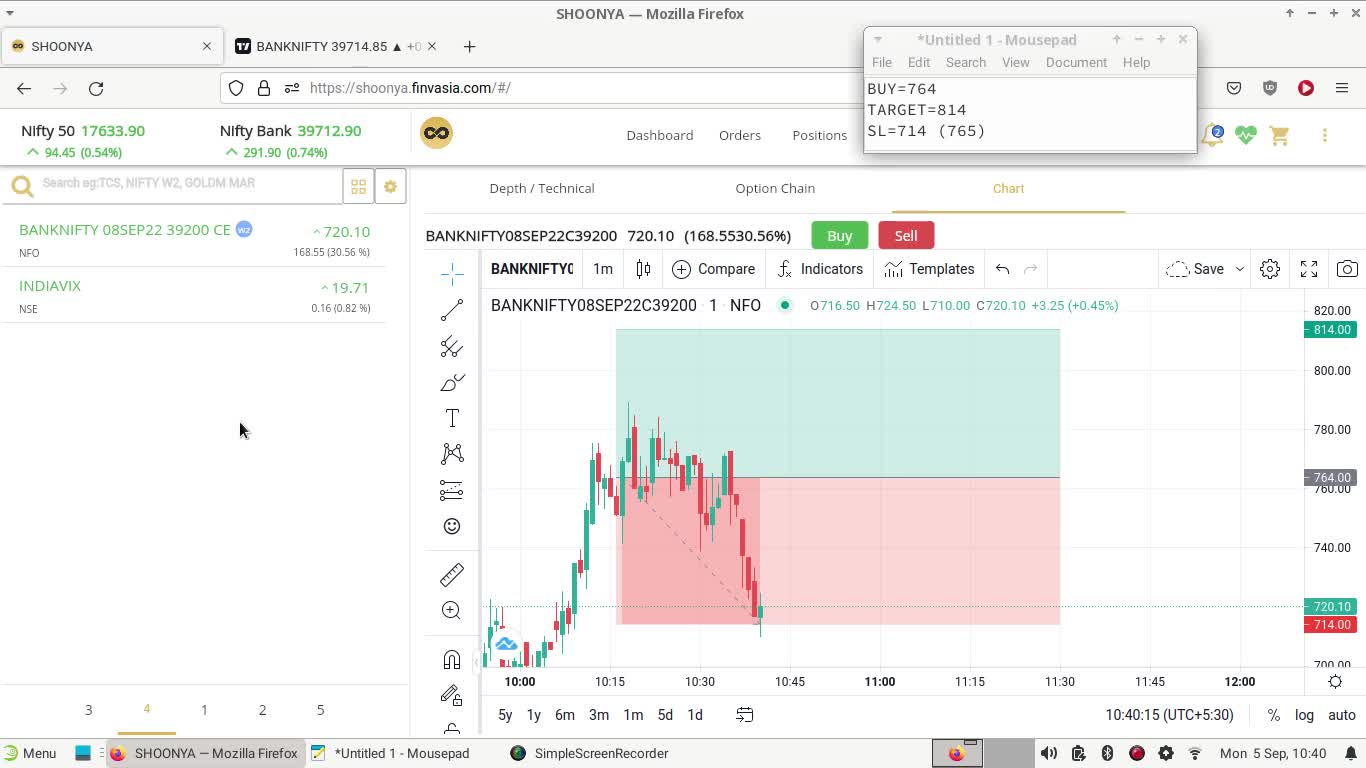
Task: Open Mousepad window menu arrow
Action: [x=878, y=40]
